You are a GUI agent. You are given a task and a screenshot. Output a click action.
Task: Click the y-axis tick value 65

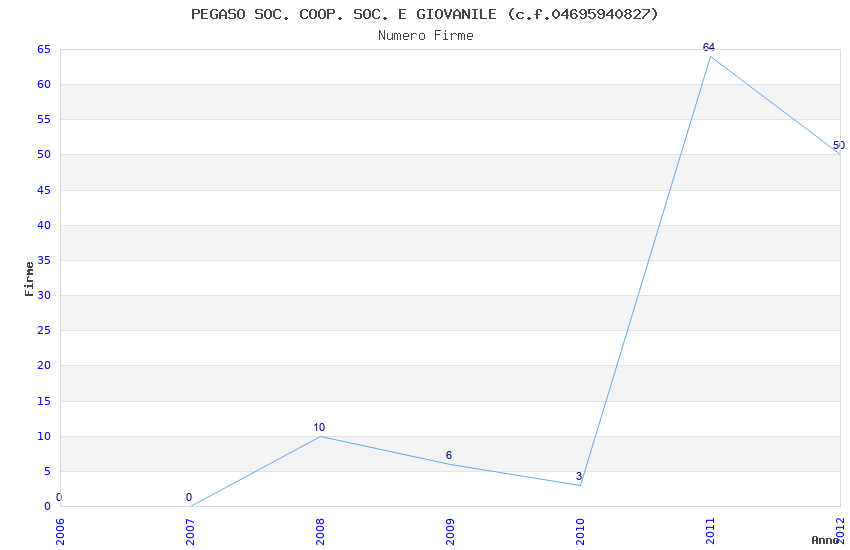coord(44,49)
